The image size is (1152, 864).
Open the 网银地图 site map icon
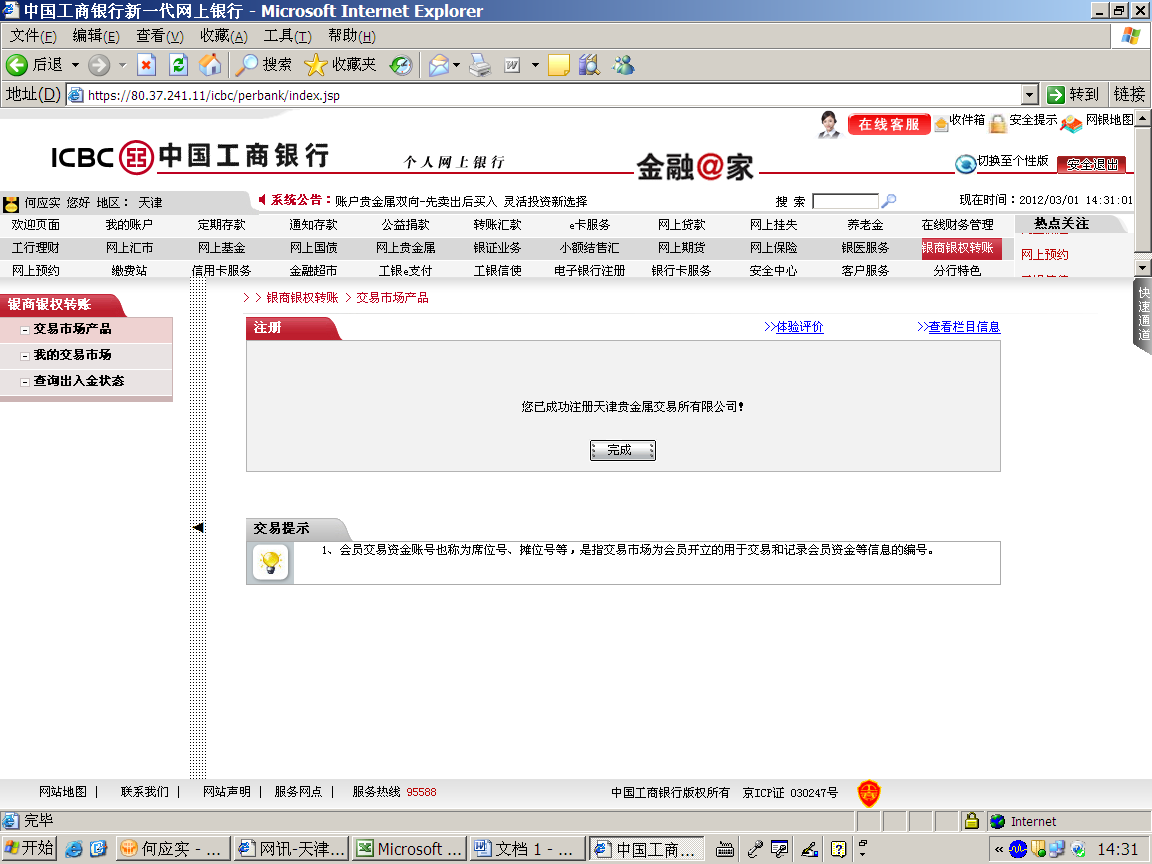tap(1070, 123)
